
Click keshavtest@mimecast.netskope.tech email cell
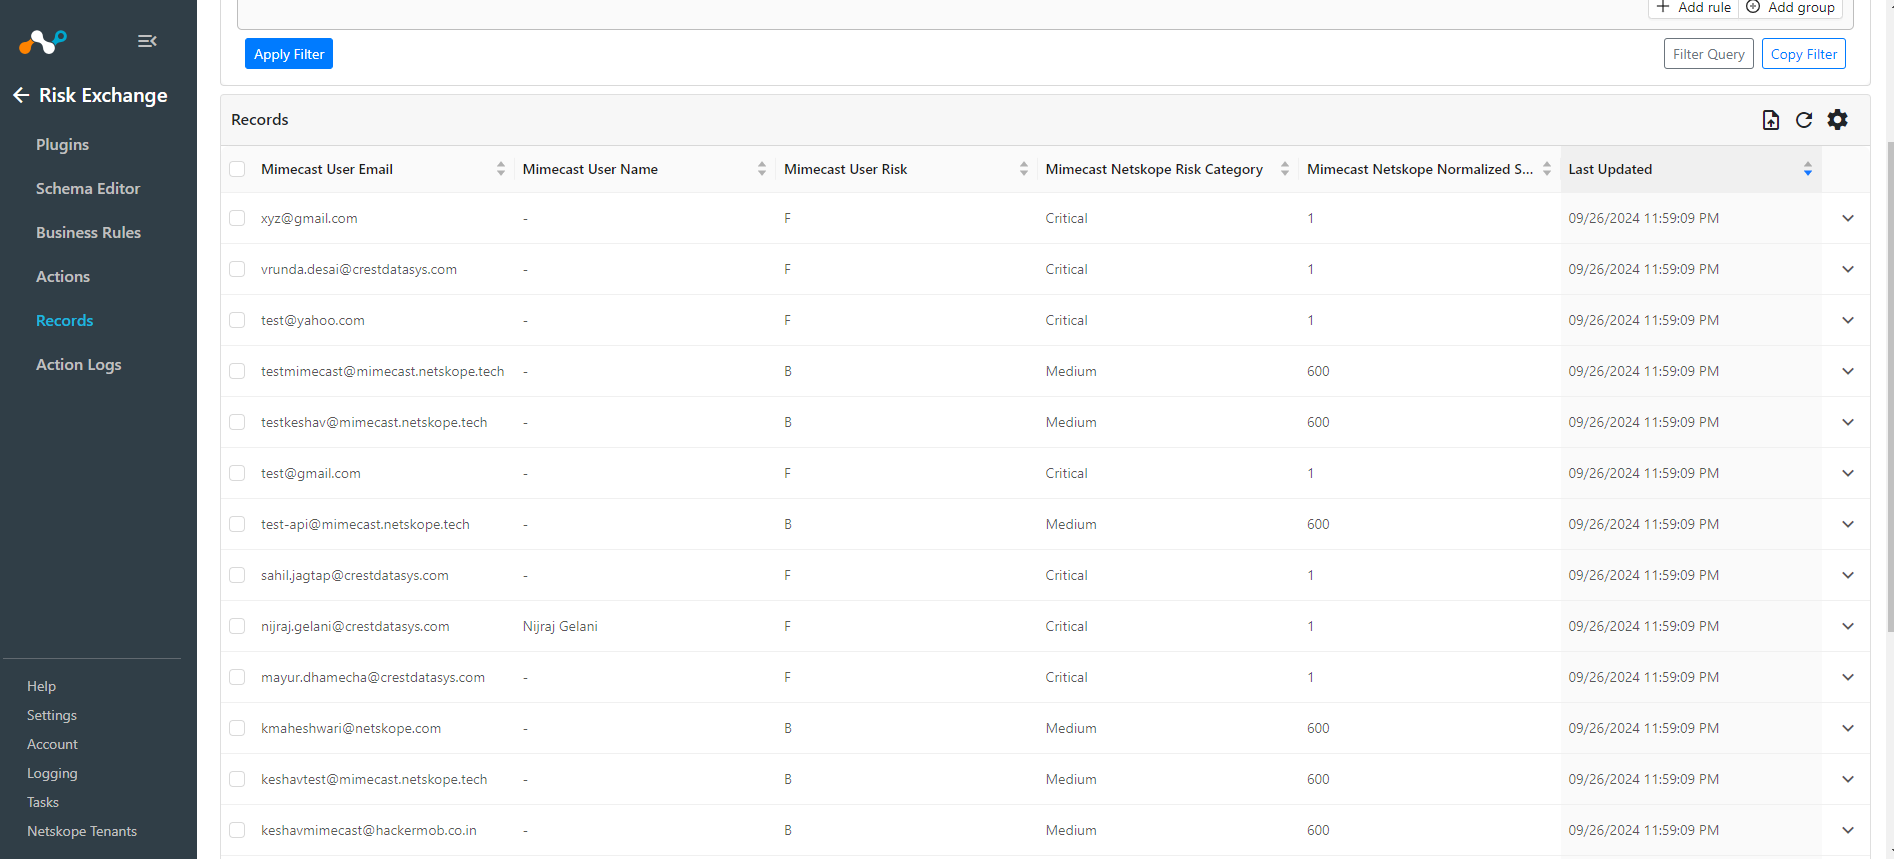374,779
